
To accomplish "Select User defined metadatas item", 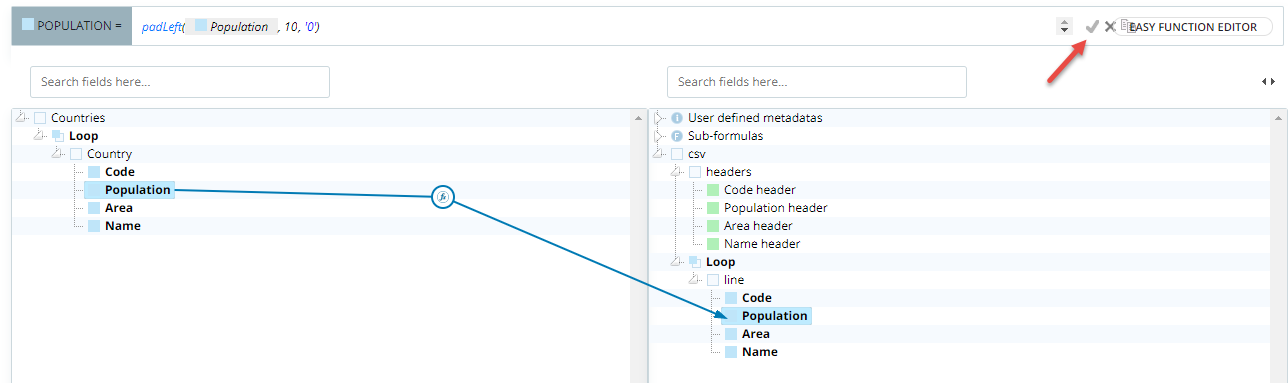I will point(755,118).
